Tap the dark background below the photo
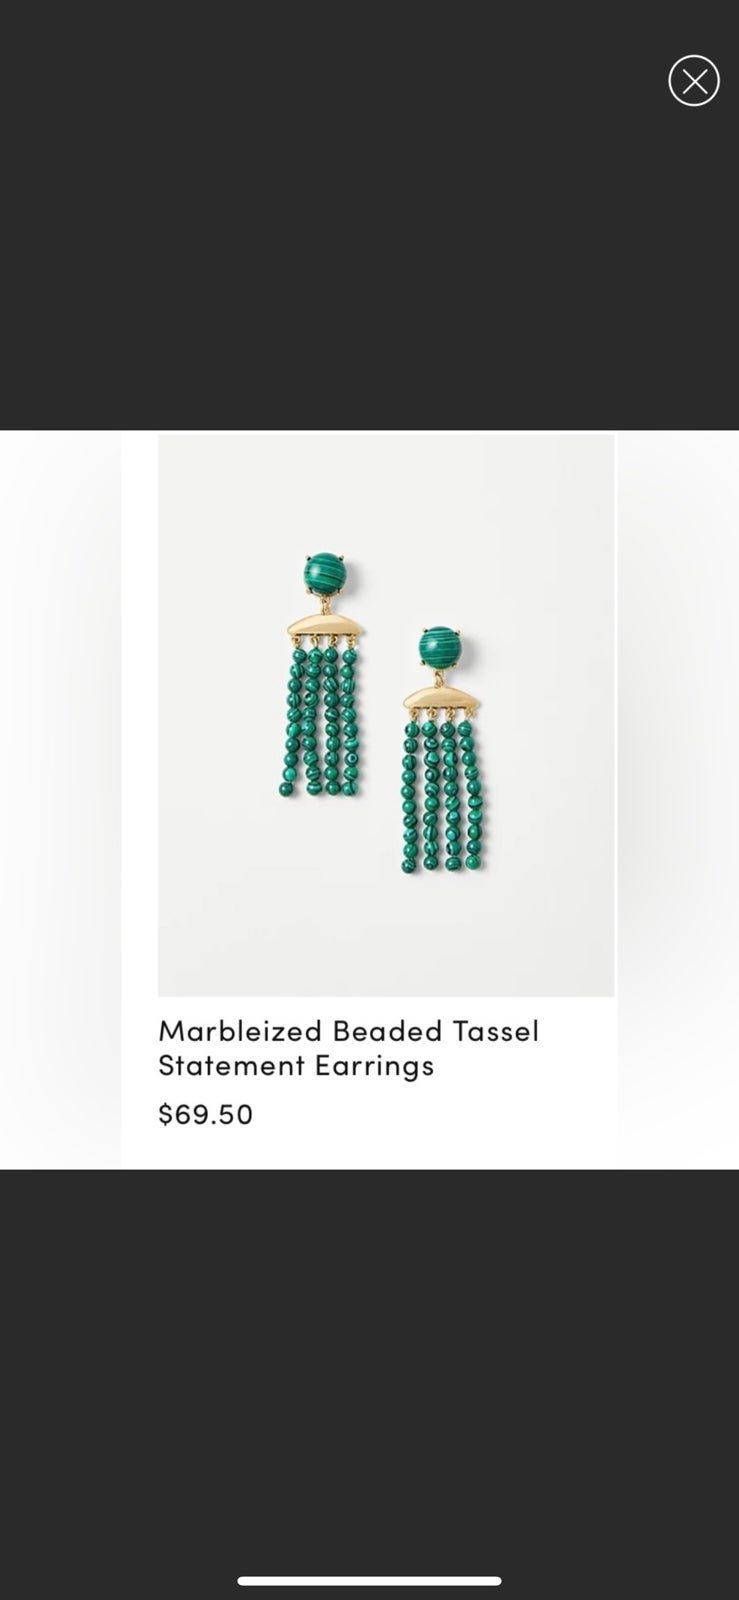The height and width of the screenshot is (1600, 739). tap(369, 1370)
